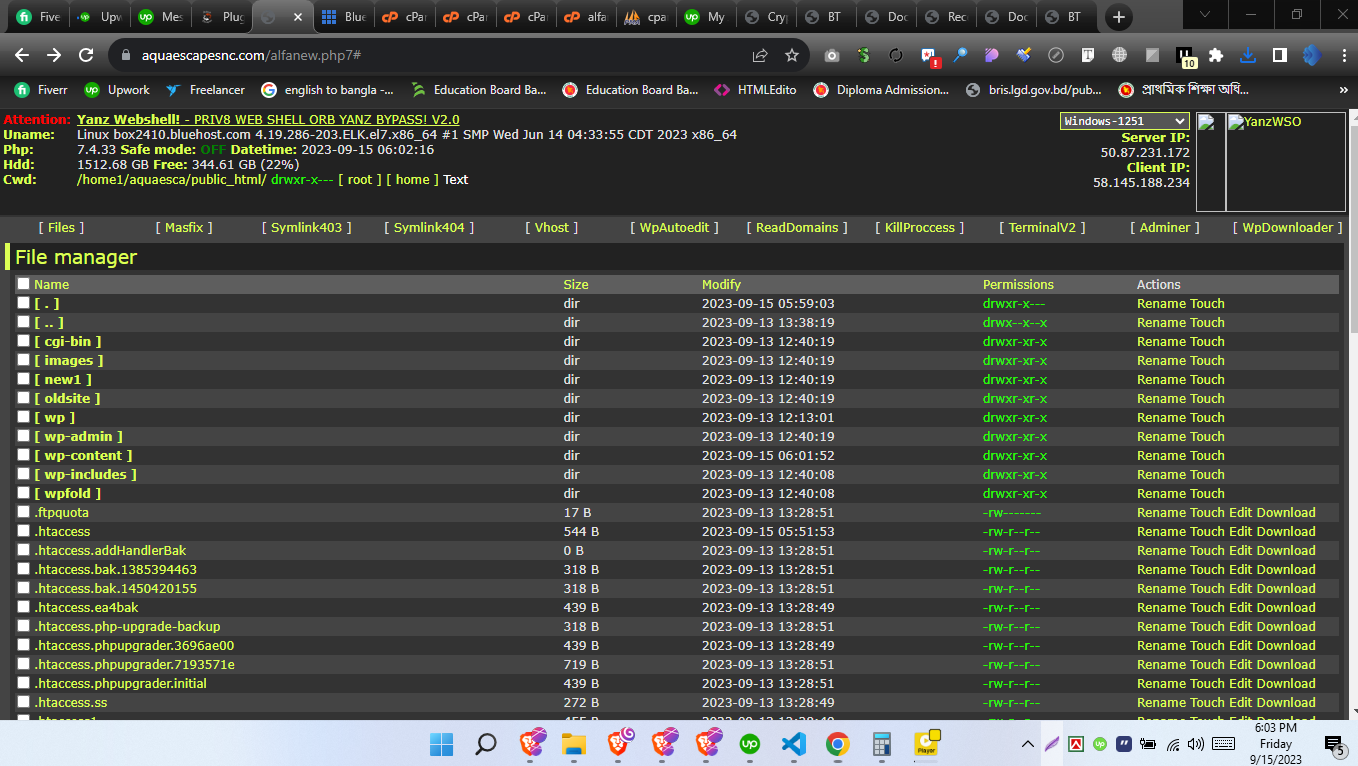Switch to the Bluehost browser tab
Image resolution: width=1358 pixels, height=766 pixels.
[343, 17]
